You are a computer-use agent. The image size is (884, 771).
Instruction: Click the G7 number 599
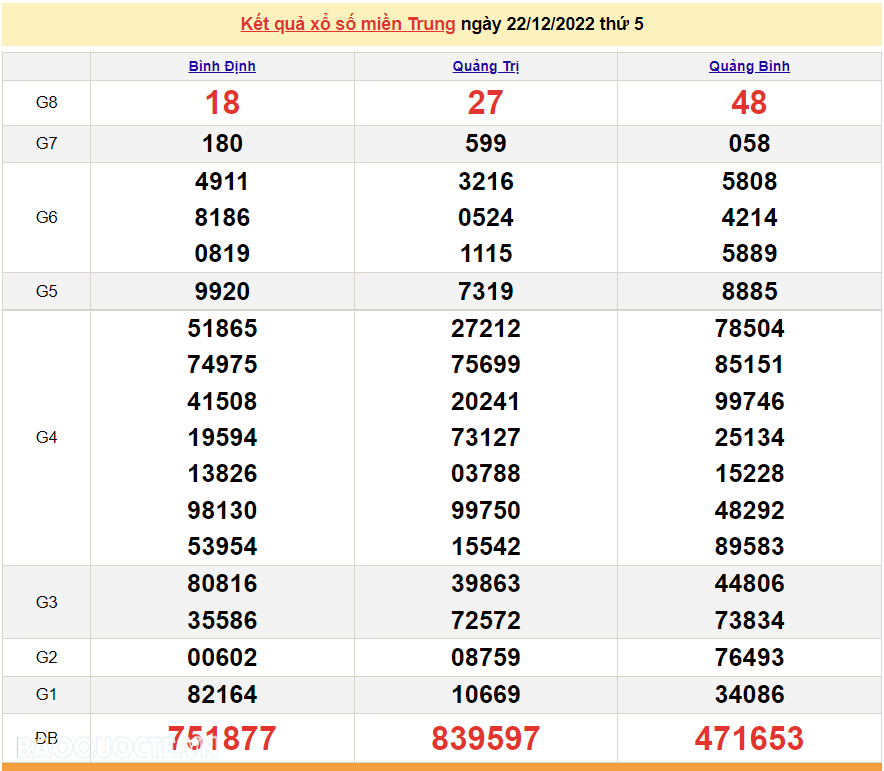pyautogui.click(x=485, y=144)
